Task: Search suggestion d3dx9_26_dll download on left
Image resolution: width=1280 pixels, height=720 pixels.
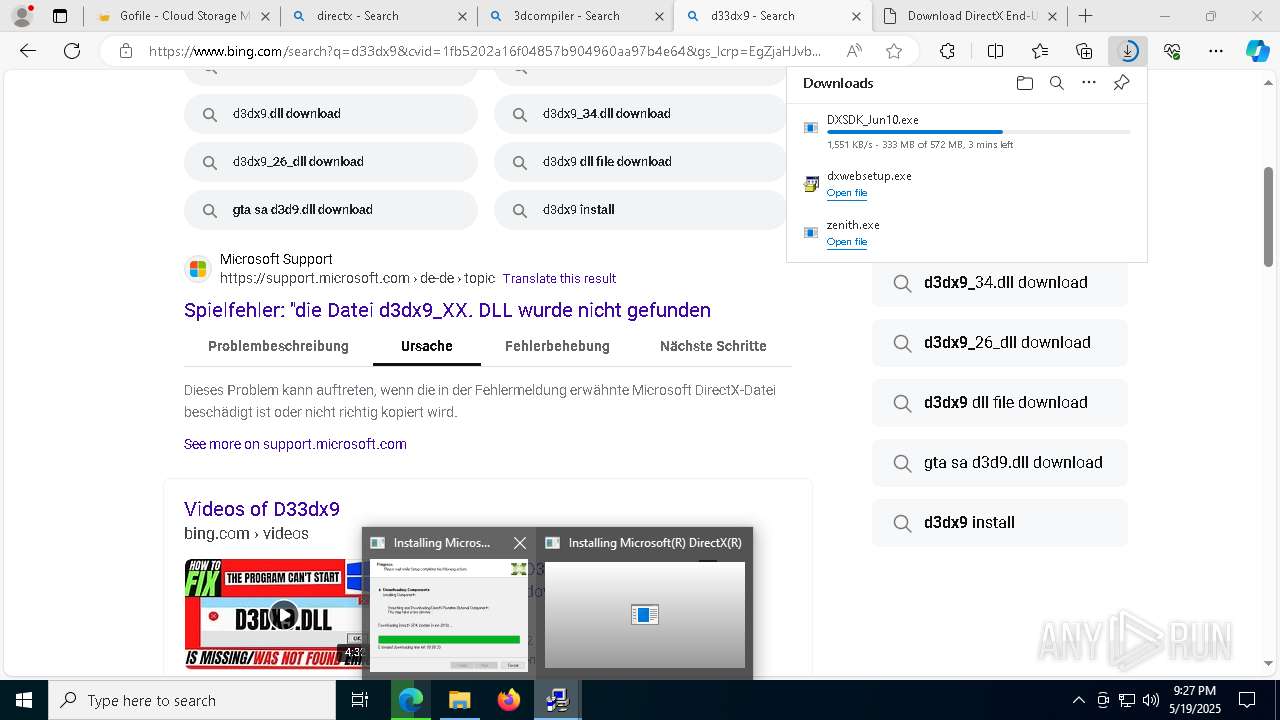Action: pyautogui.click(x=331, y=162)
